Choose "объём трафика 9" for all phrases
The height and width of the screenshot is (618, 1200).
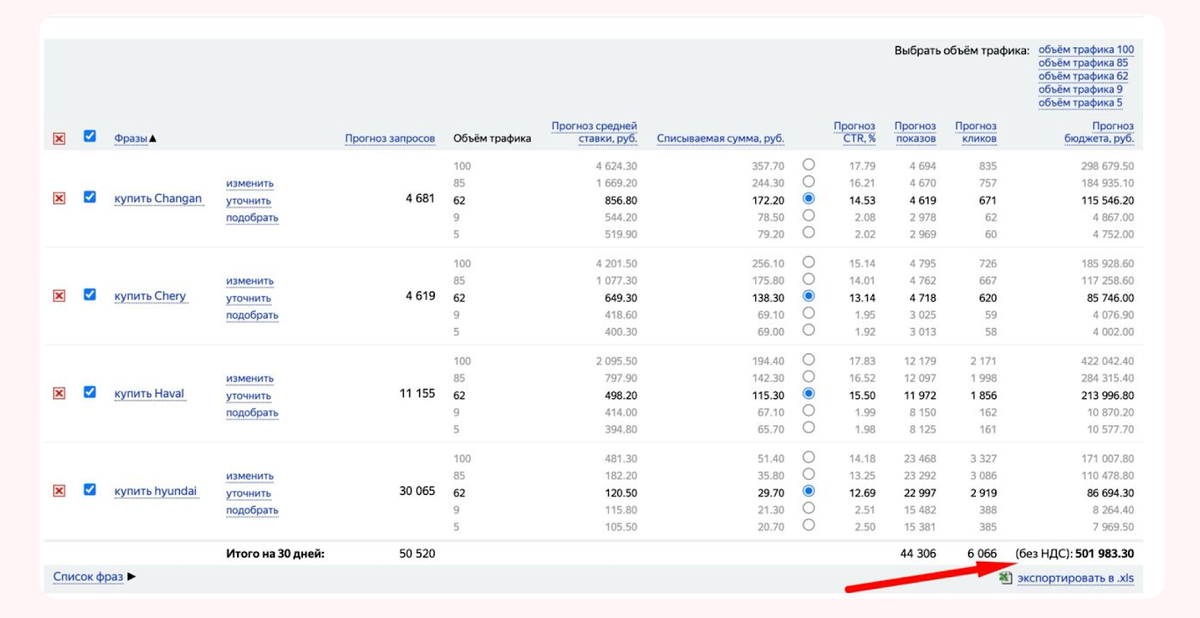(1080, 89)
